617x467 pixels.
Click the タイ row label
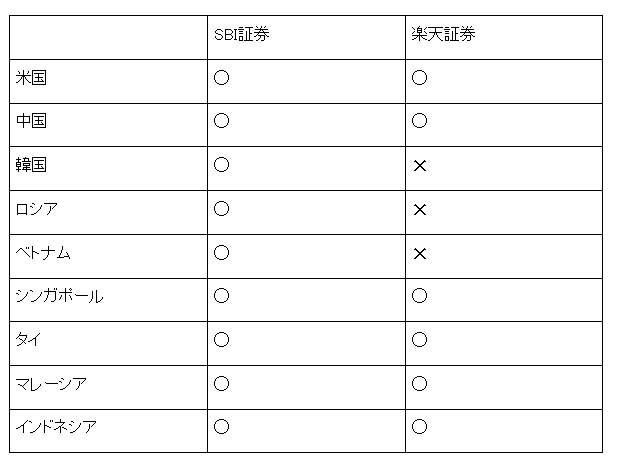27,340
